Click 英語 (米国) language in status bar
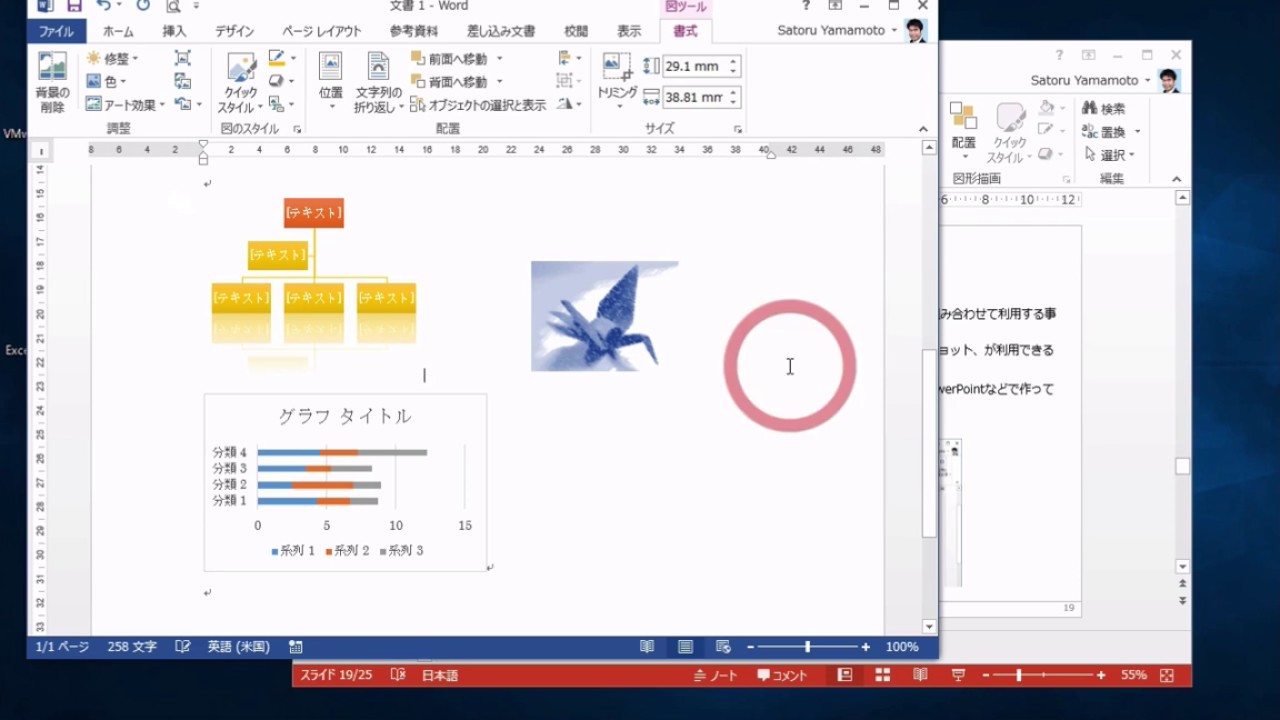Screen dimensions: 1280x720 click(238, 647)
